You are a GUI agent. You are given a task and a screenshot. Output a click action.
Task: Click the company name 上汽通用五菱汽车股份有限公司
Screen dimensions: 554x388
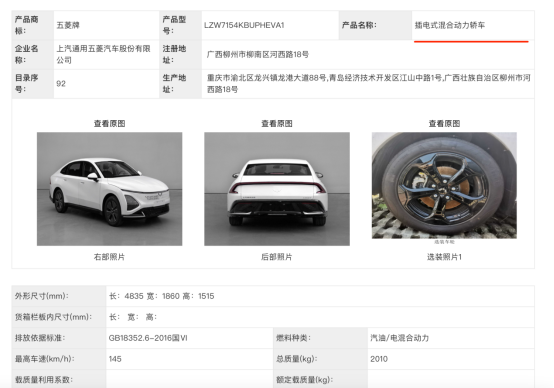pyautogui.click(x=104, y=54)
